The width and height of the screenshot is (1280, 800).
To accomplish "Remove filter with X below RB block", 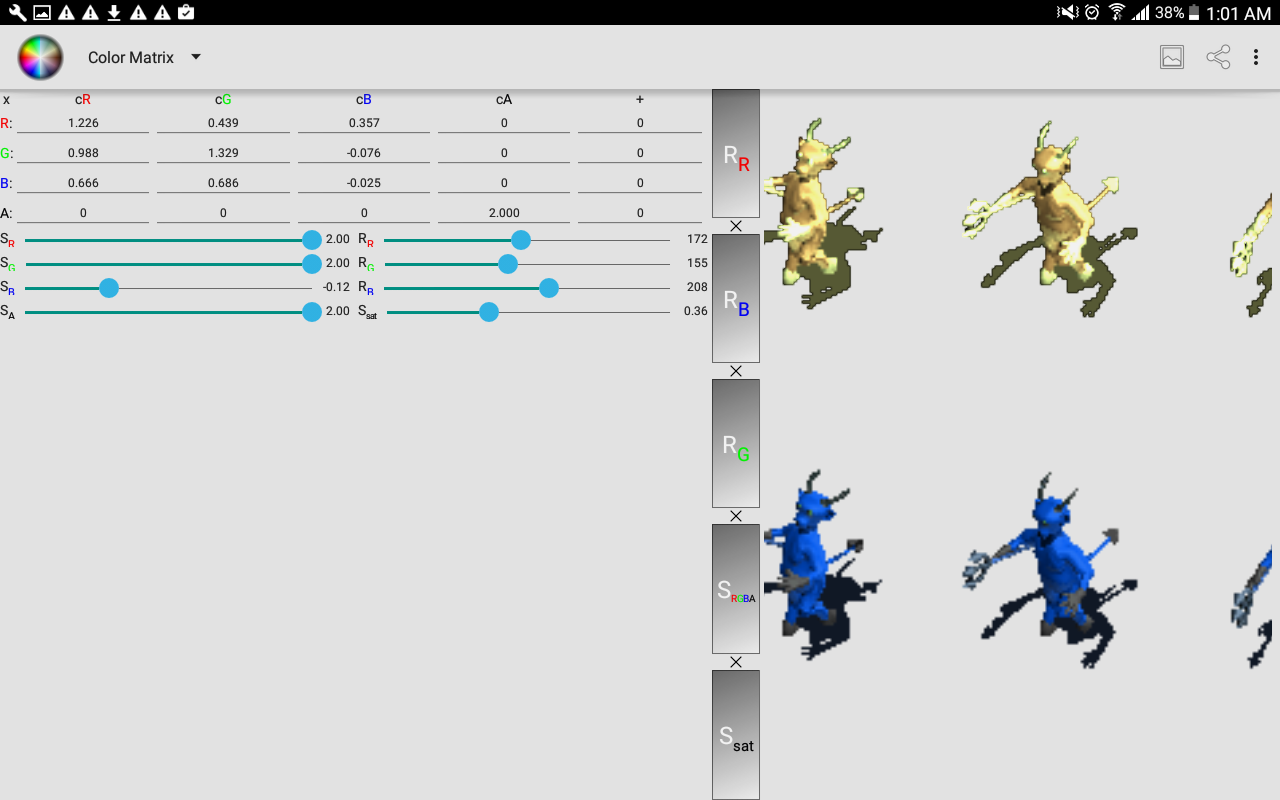I will point(736,371).
